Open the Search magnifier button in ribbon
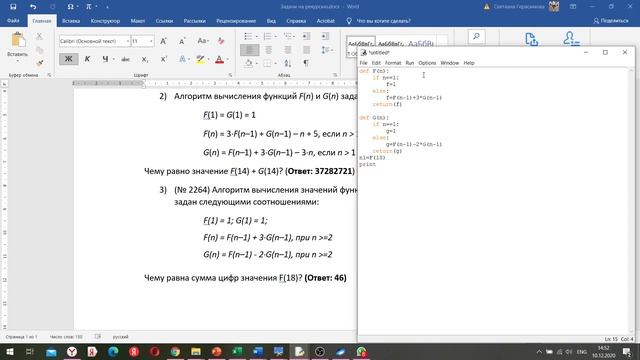Viewport: 640px width, 360px height. pyautogui.click(x=476, y=37)
